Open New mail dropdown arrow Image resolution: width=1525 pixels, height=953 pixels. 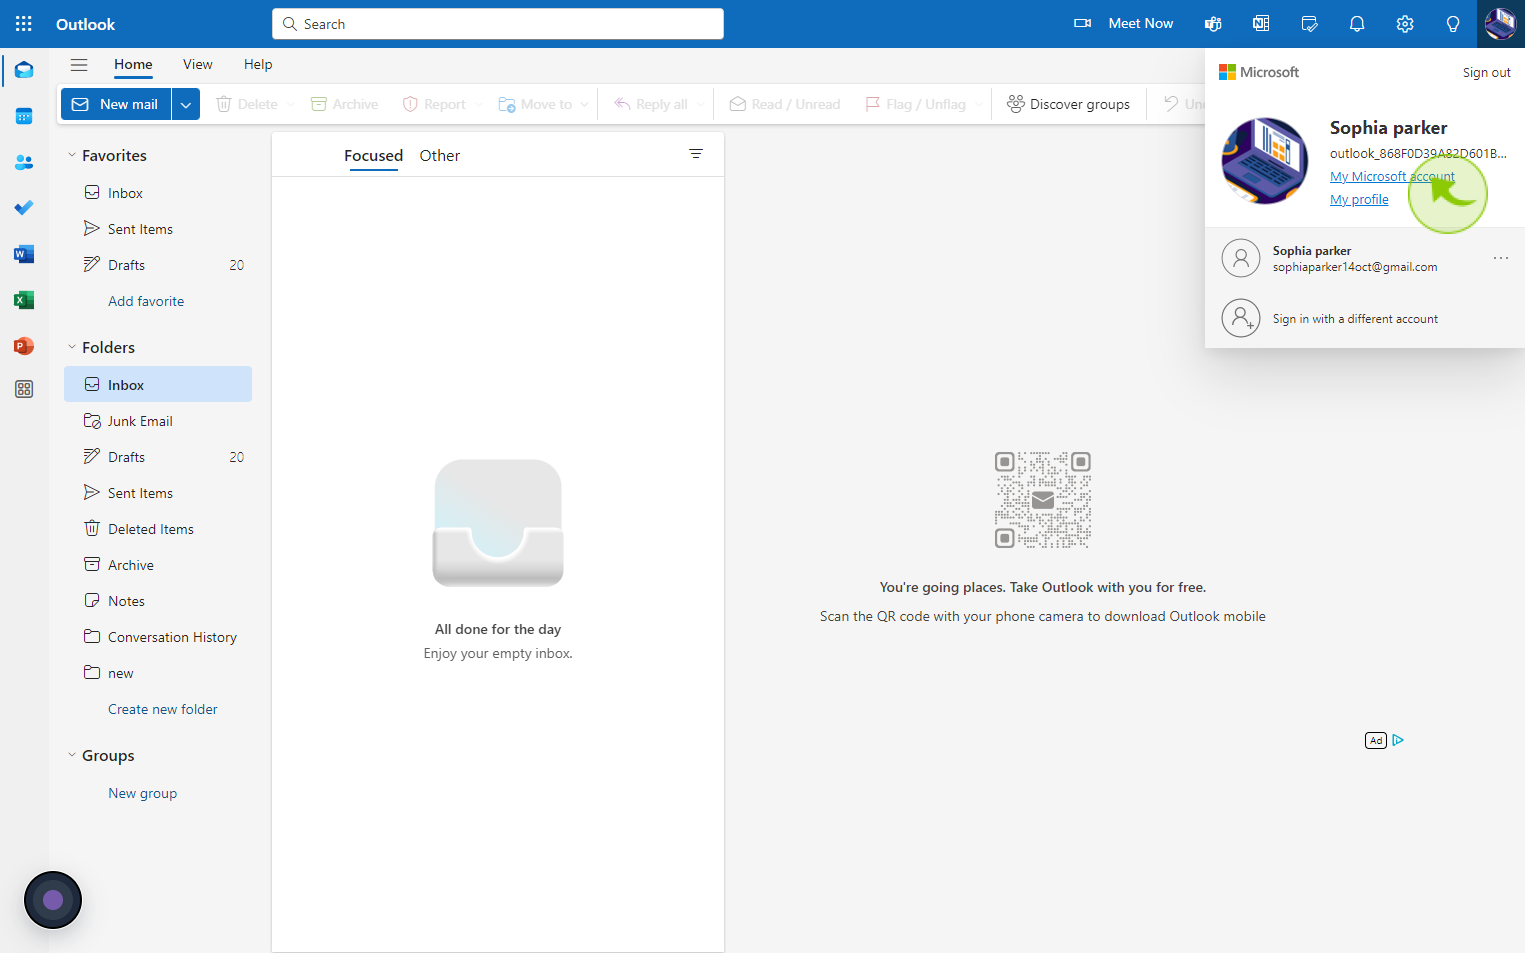(x=186, y=104)
